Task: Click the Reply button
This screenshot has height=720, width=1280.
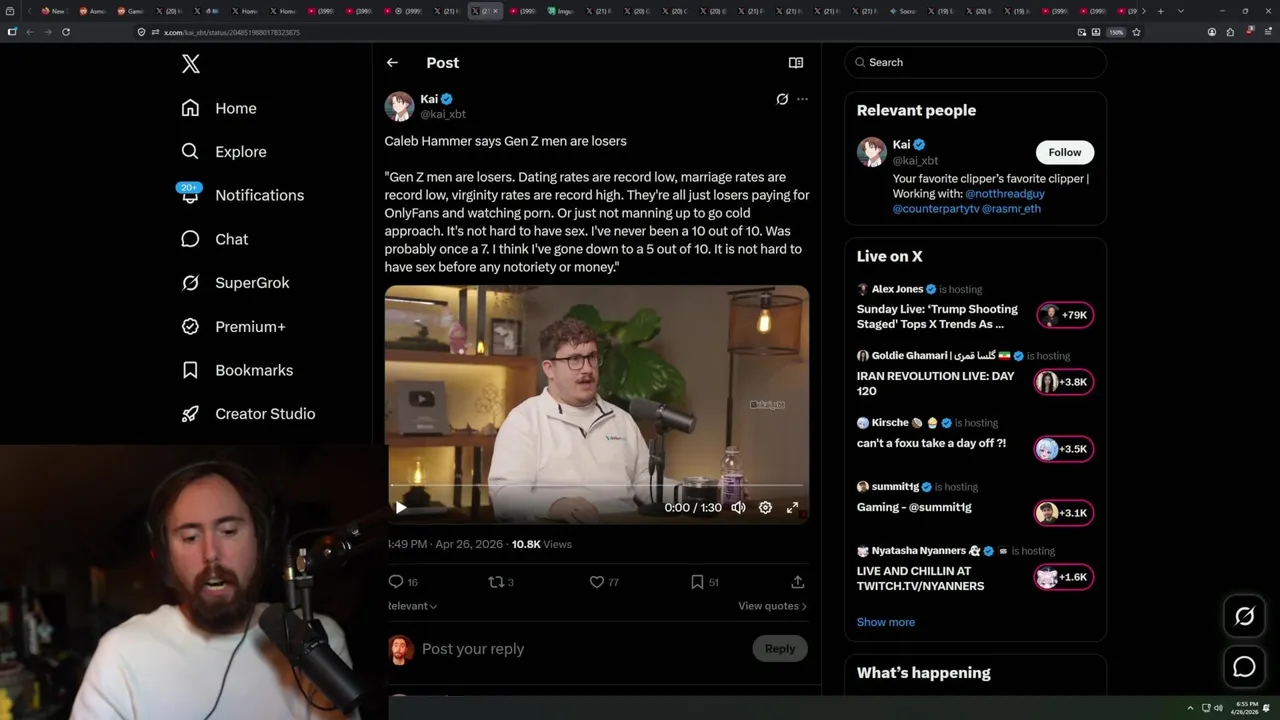Action: [780, 649]
